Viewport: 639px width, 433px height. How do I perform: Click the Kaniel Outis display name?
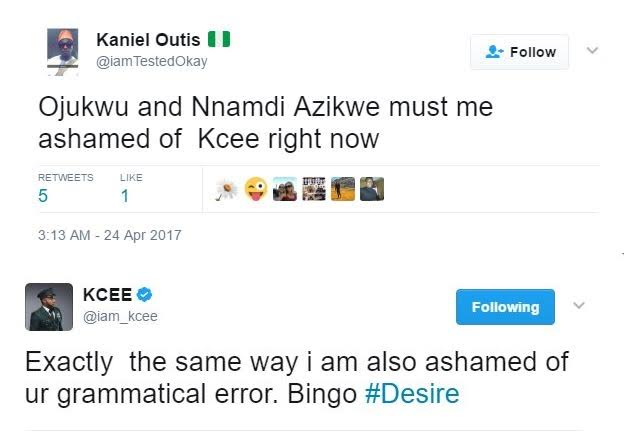pyautogui.click(x=148, y=40)
